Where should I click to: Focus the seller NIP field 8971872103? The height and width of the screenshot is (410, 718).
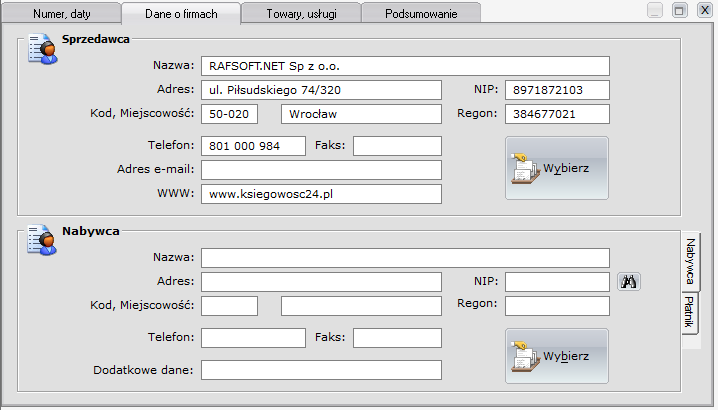[557, 90]
